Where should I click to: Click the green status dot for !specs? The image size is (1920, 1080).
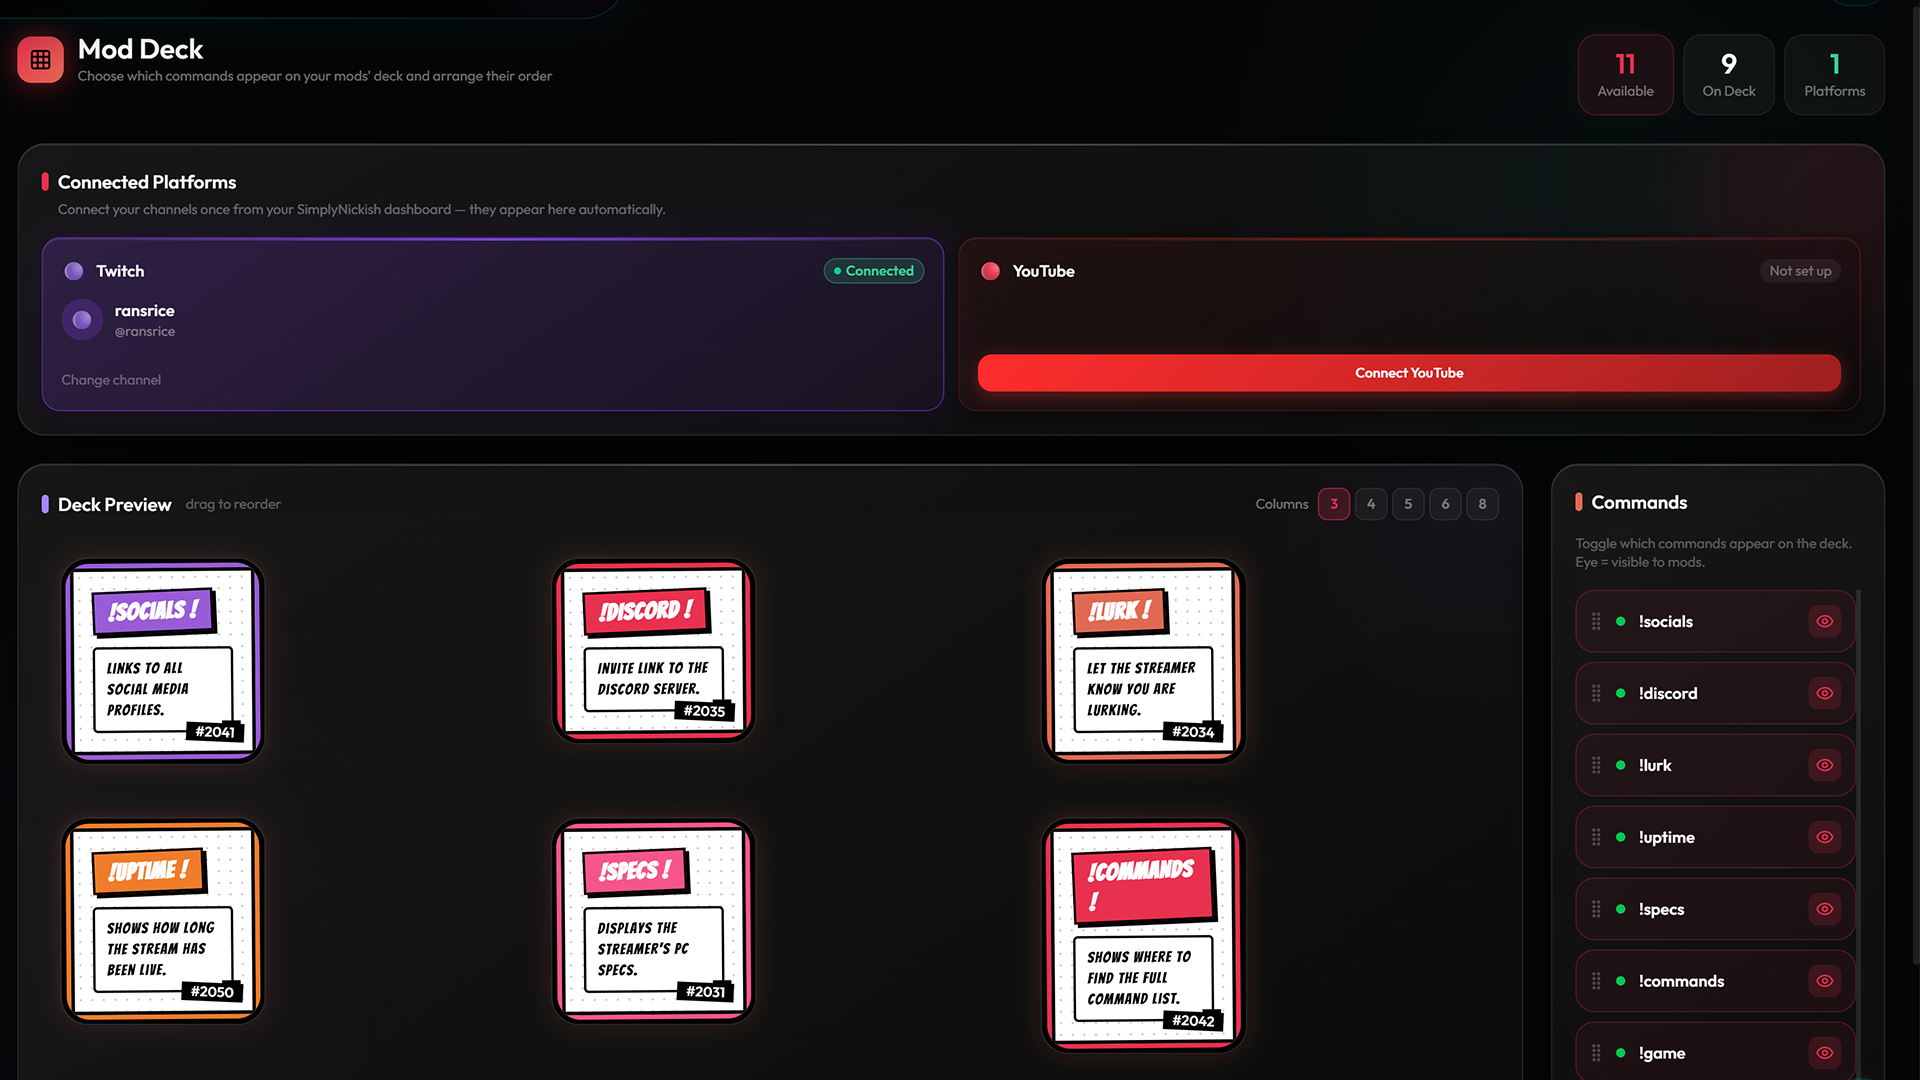1620,909
